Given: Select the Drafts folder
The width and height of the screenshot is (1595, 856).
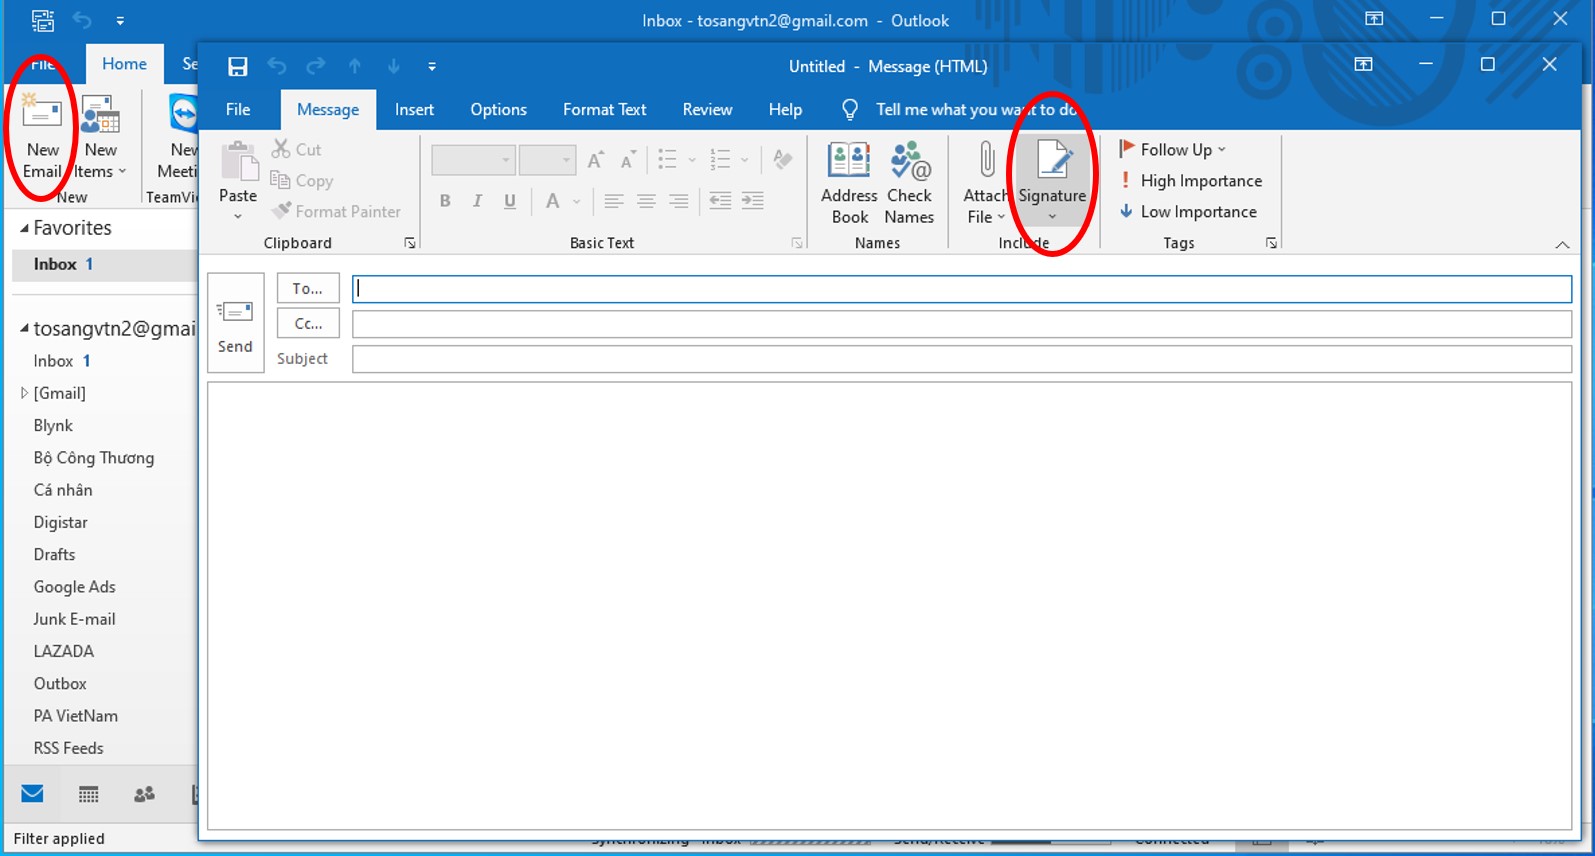Looking at the screenshot, I should (x=54, y=554).
